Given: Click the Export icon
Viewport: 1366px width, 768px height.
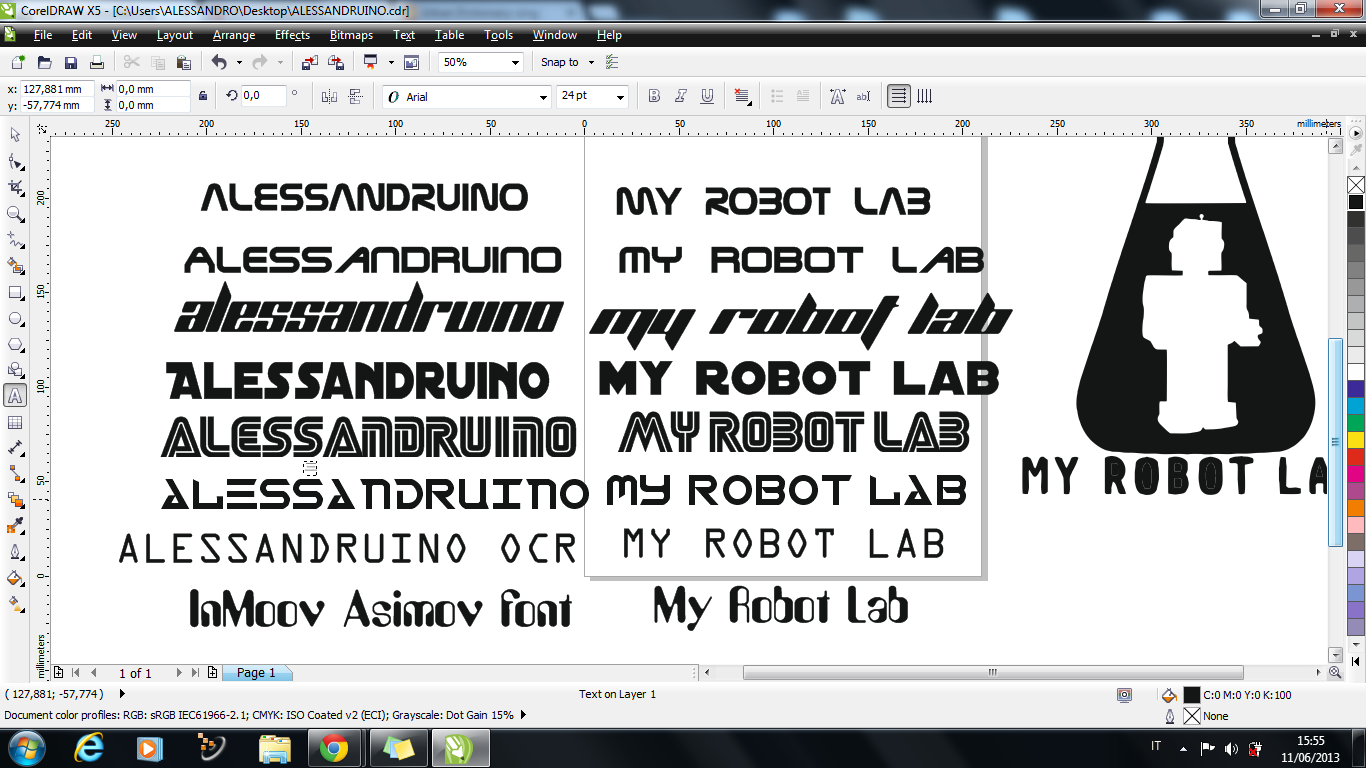Looking at the screenshot, I should (x=336, y=62).
